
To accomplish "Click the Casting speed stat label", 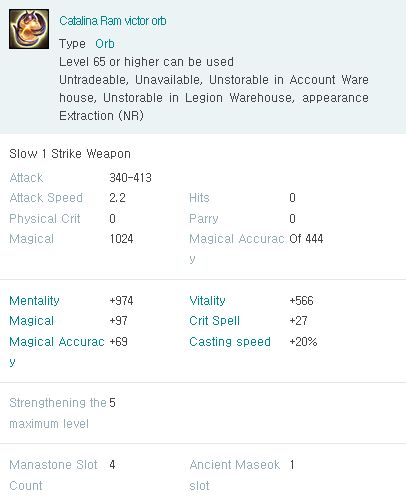I will (x=230, y=342).
